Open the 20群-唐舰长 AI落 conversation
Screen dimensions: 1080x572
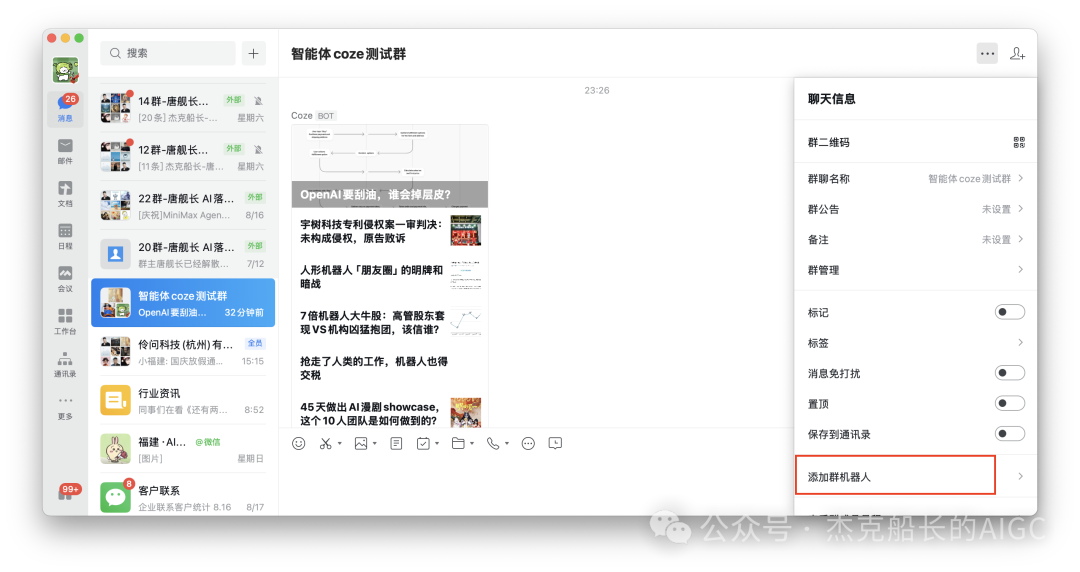pos(183,254)
